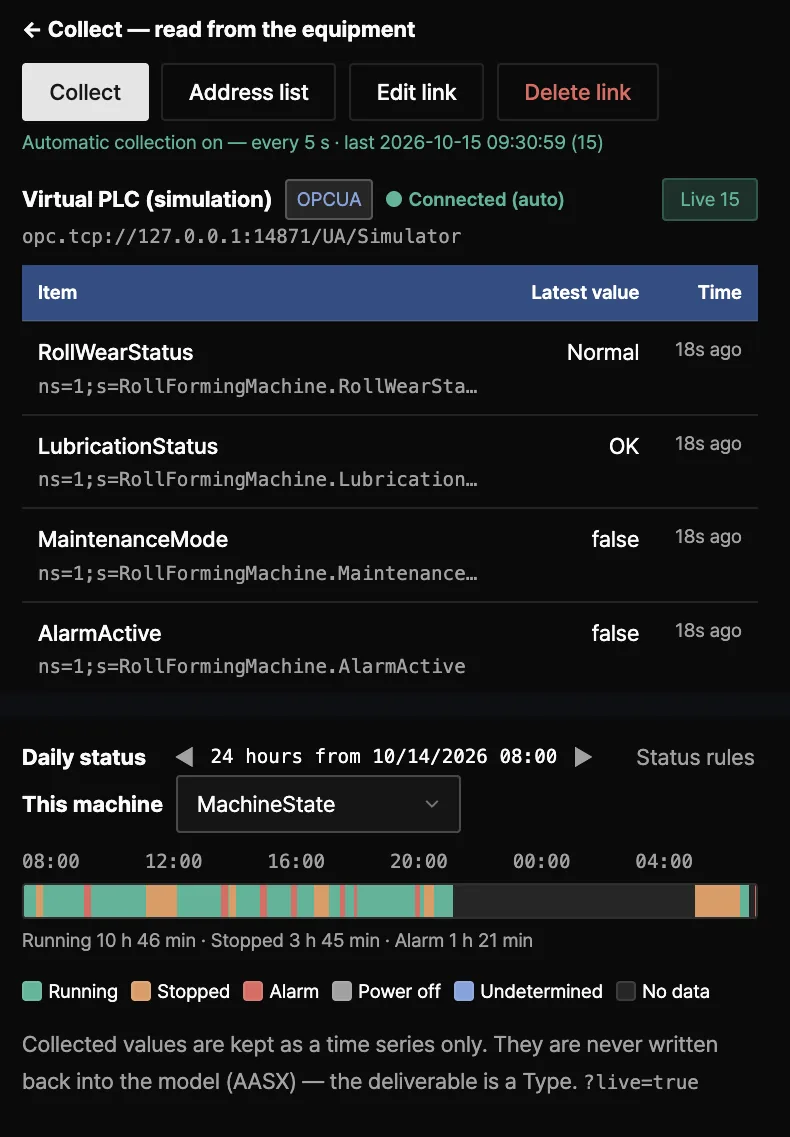The width and height of the screenshot is (790, 1137).
Task: Go back using the left arrow icon
Action: coord(31,30)
